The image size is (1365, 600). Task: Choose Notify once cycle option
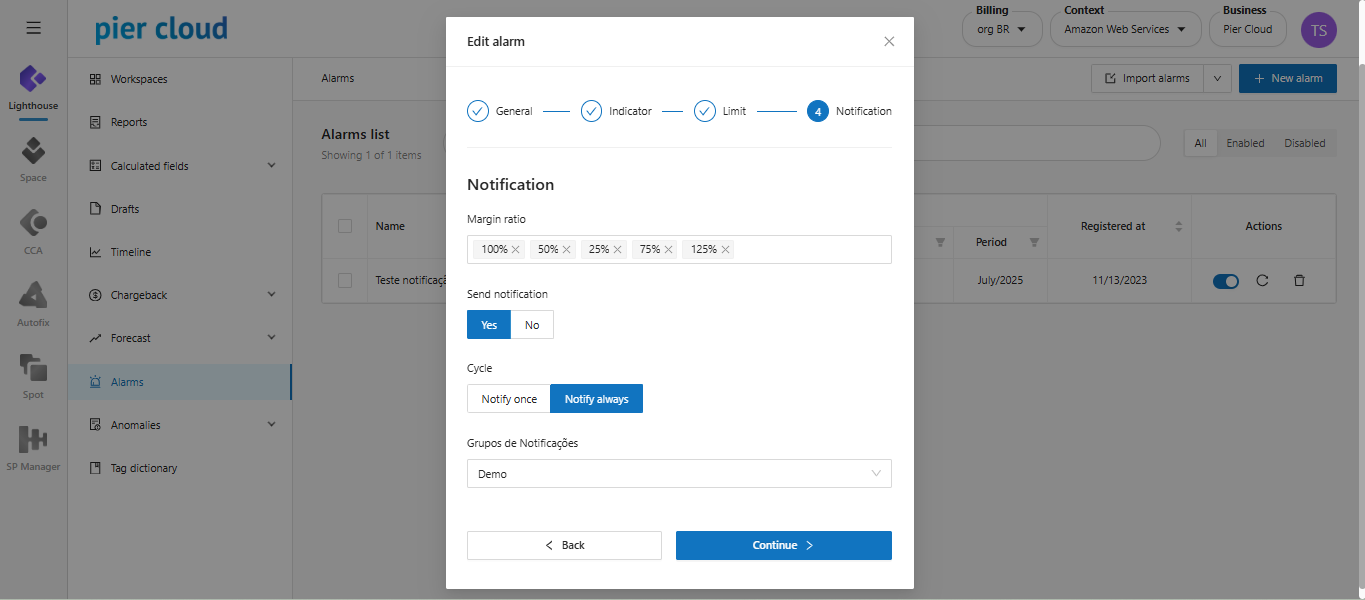(x=509, y=399)
